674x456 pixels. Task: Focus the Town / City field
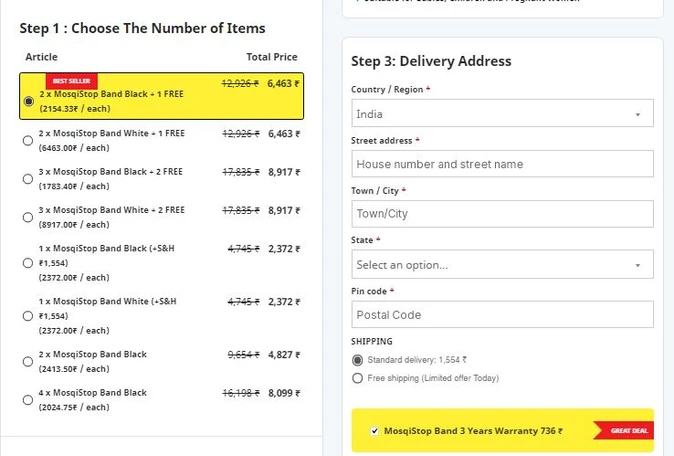(x=502, y=214)
